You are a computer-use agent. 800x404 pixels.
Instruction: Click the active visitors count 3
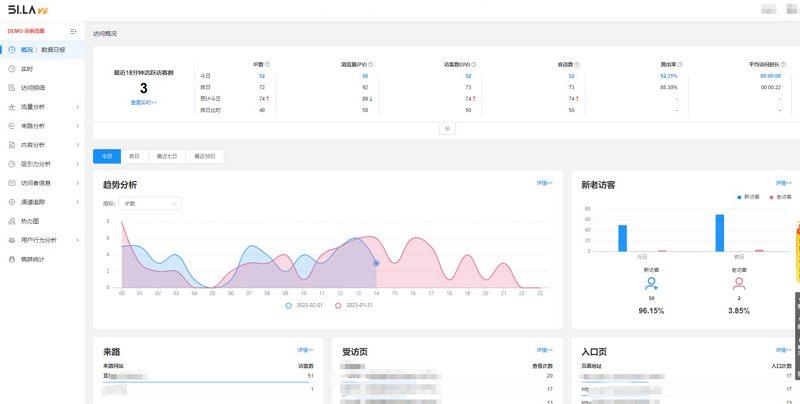point(143,88)
